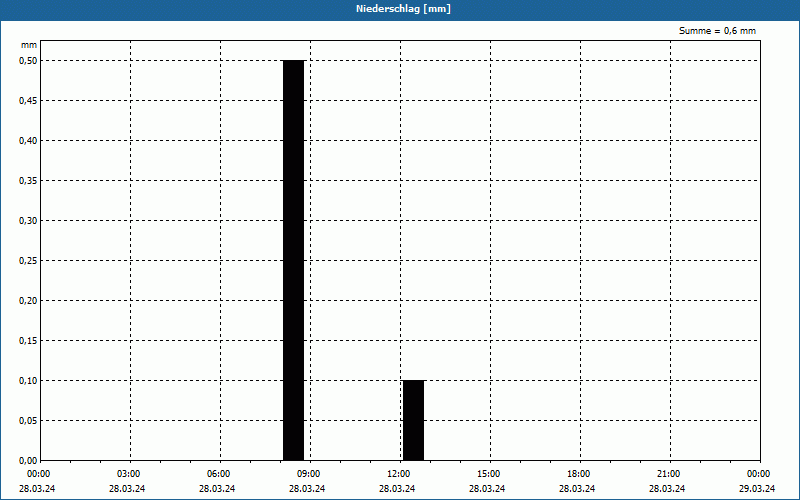Click the 0,00 y-axis value
The height and width of the screenshot is (500, 800).
[x=28, y=461]
